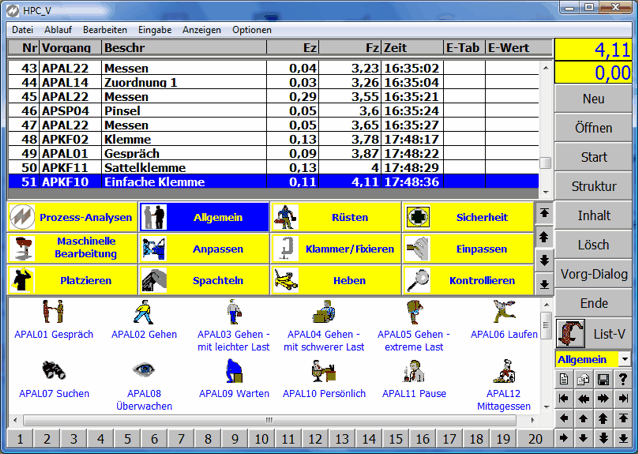Screen dimensions: 638x454
Task: Open help with the question mark icon
Action: [x=623, y=378]
